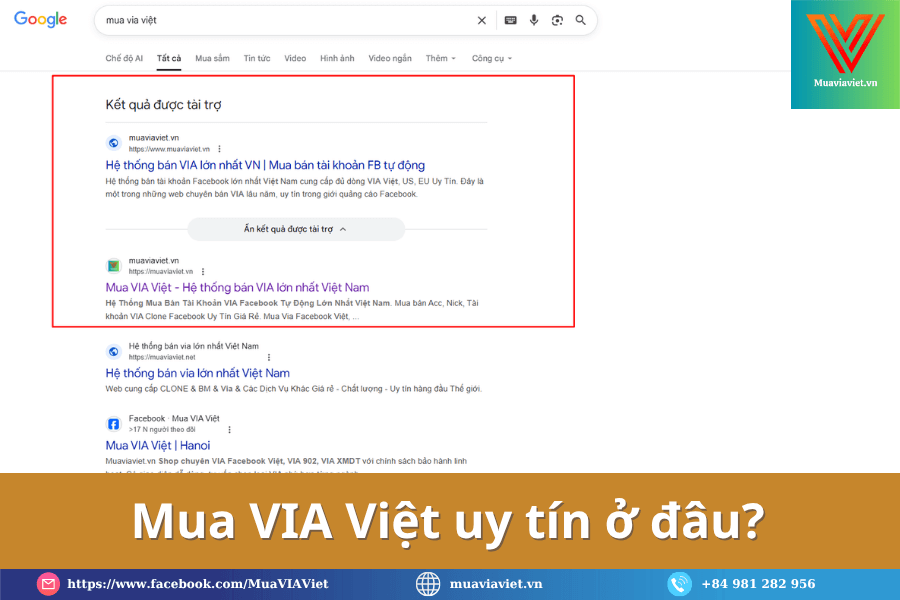Open options menu beside www.muaviaviet.vn ad

click(219, 149)
